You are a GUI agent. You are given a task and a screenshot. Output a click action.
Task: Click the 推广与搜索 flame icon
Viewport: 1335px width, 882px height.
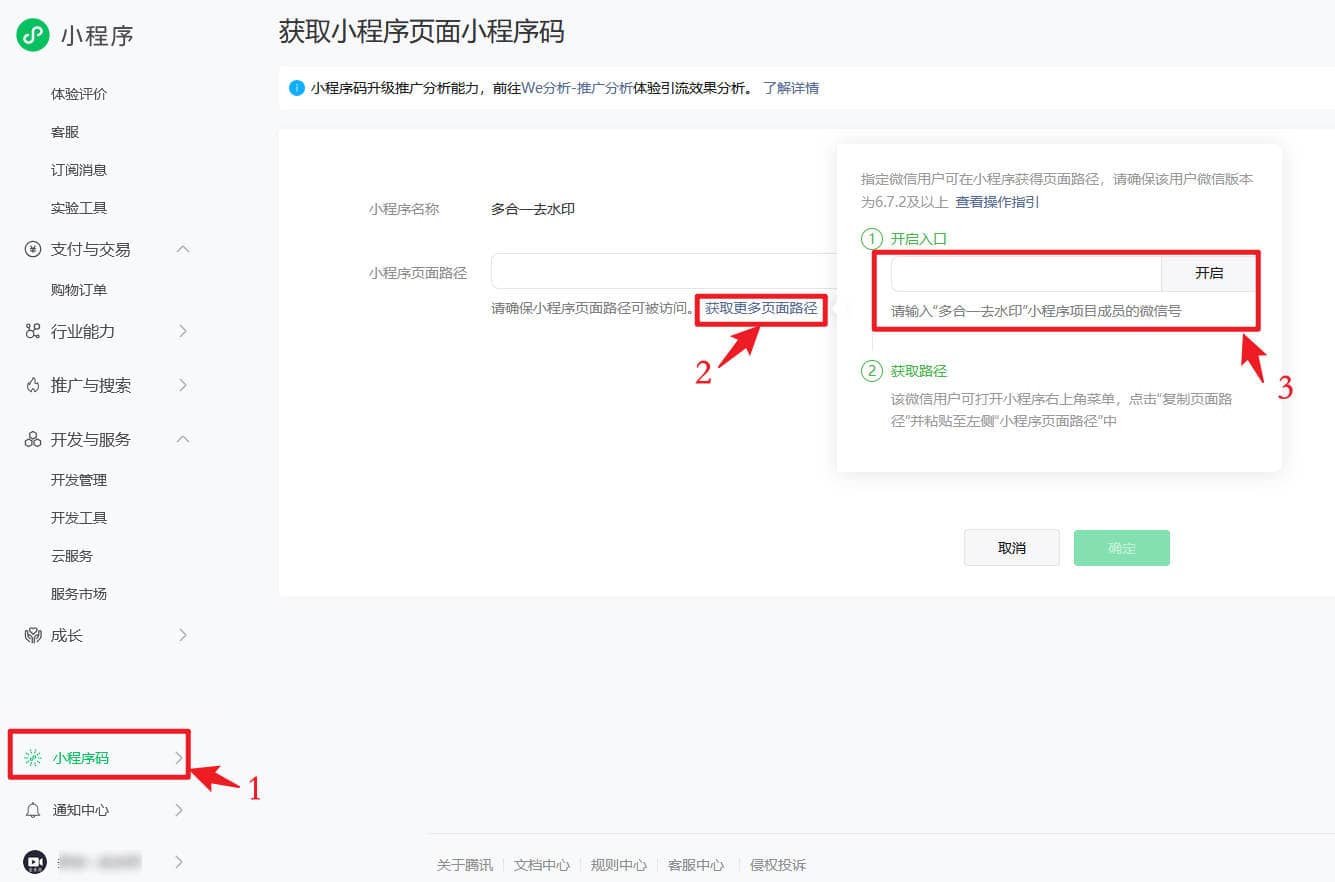(x=33, y=385)
